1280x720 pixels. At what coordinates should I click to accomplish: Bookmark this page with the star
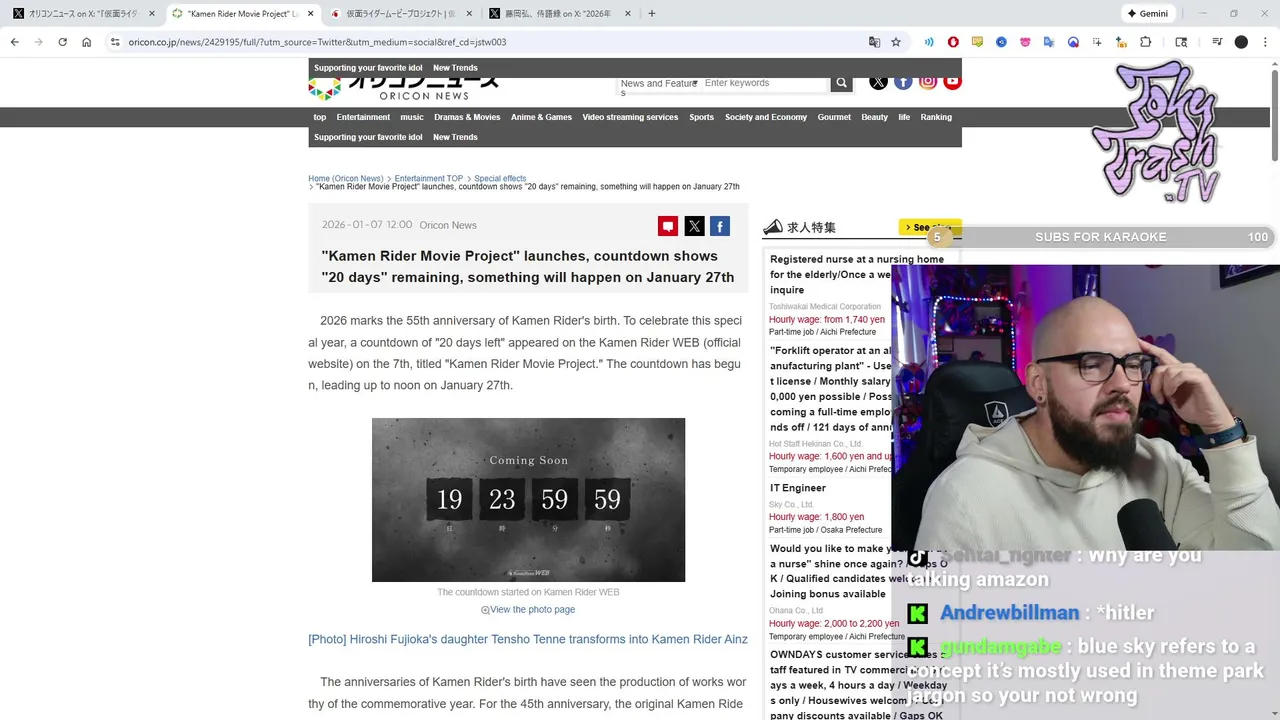896,42
